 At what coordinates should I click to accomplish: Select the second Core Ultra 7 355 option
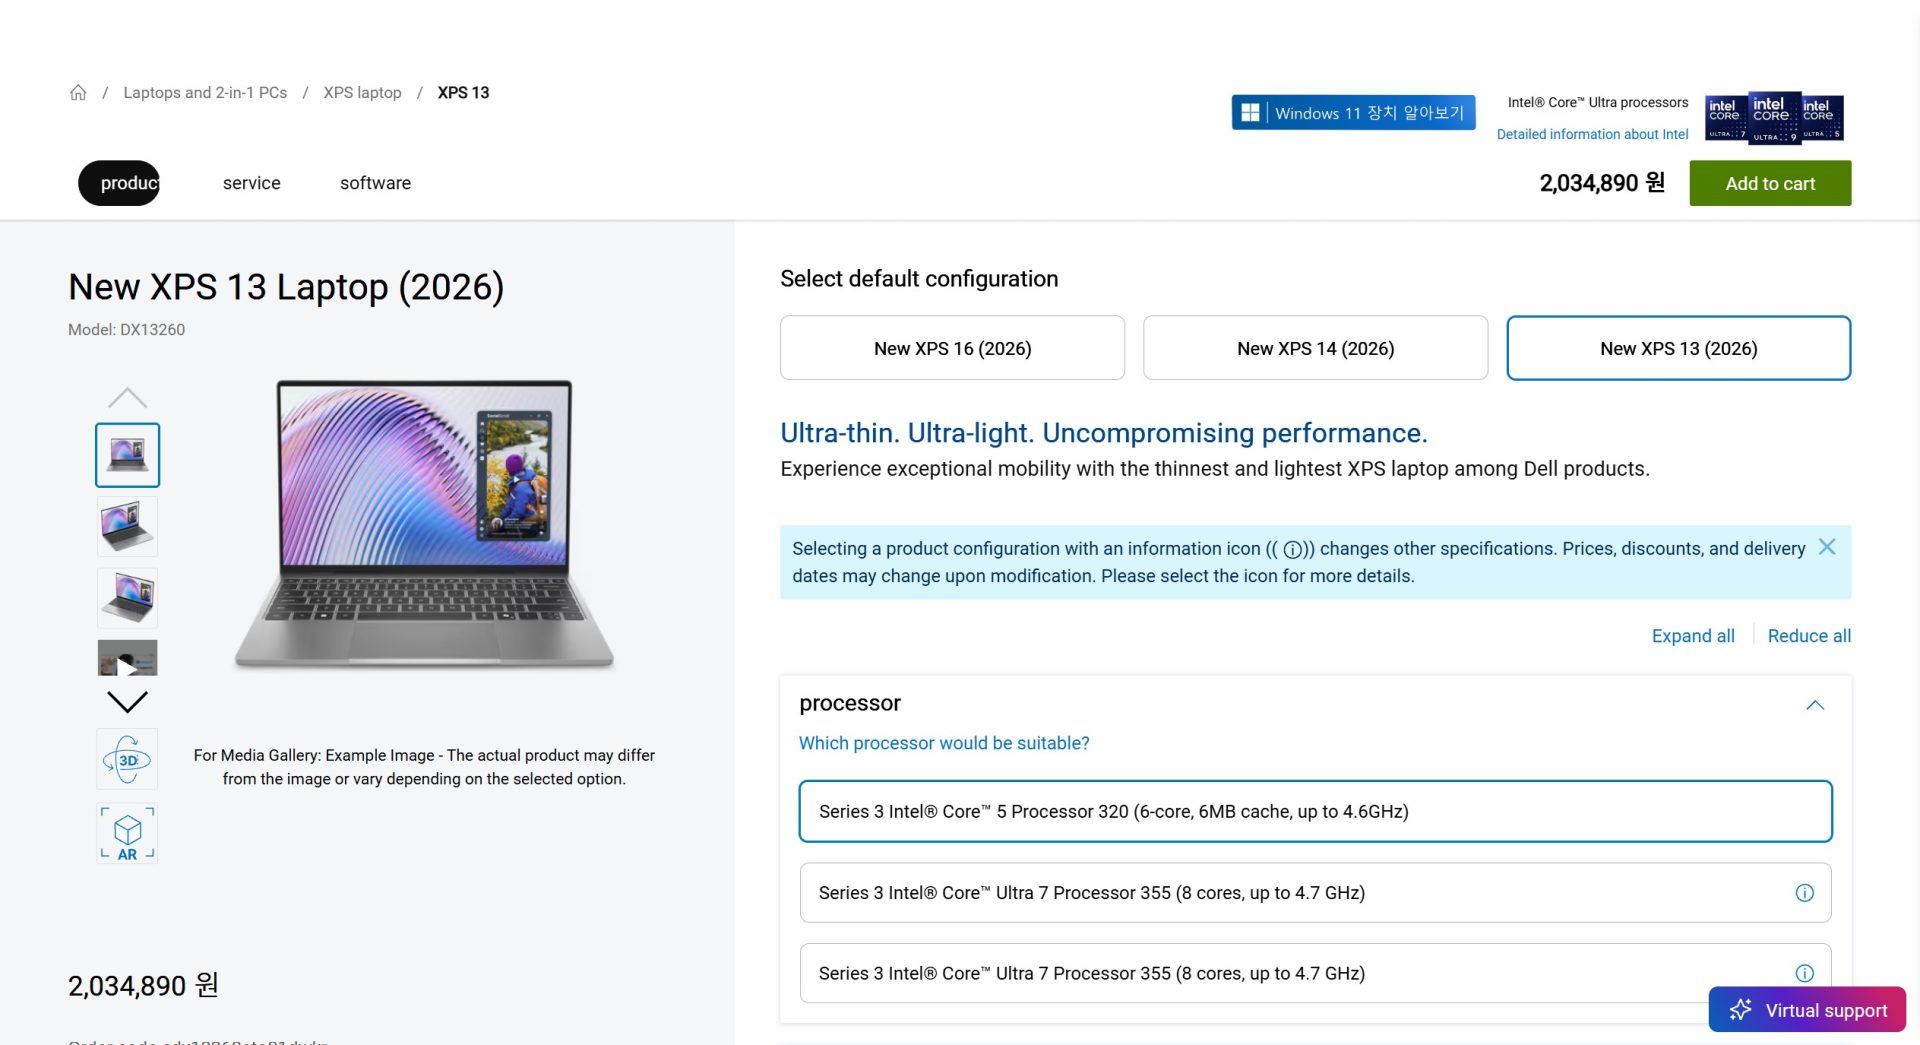(x=1315, y=973)
